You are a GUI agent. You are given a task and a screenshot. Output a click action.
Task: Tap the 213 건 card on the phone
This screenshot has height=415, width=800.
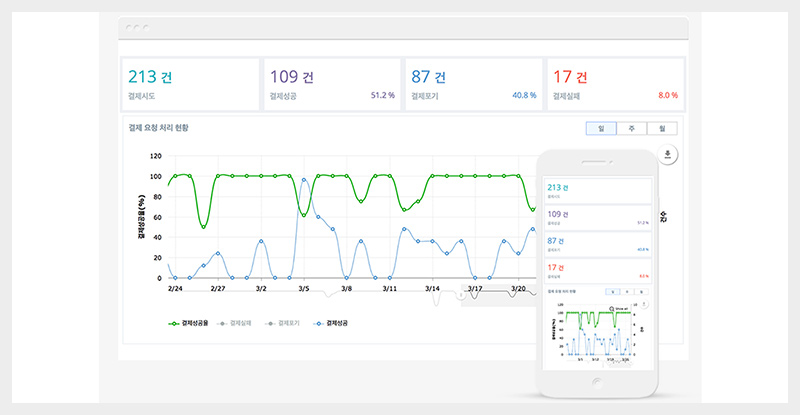[597, 191]
